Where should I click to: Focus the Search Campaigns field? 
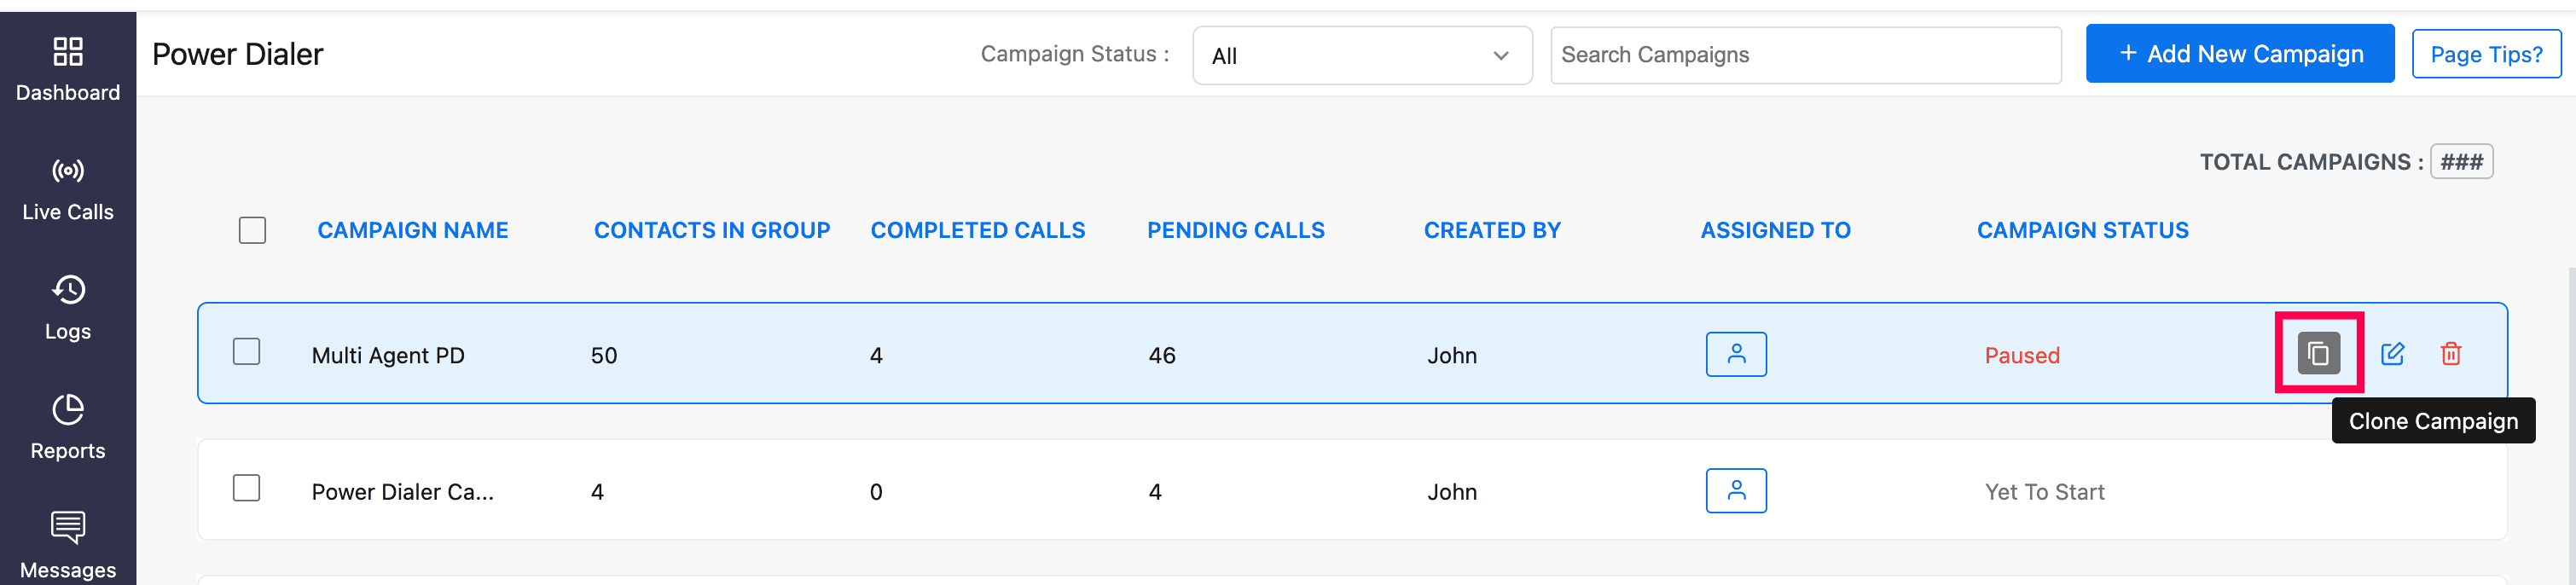(x=1805, y=55)
